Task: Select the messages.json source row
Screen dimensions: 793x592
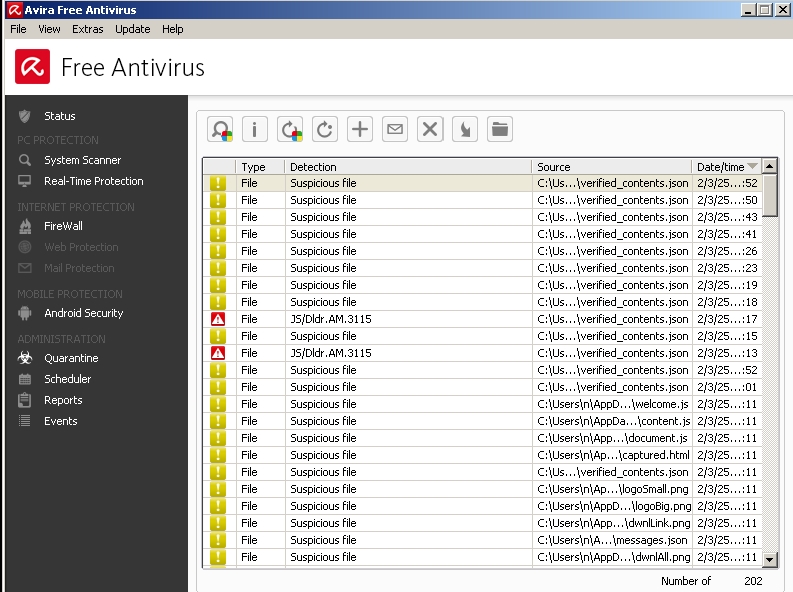Action: [482, 540]
